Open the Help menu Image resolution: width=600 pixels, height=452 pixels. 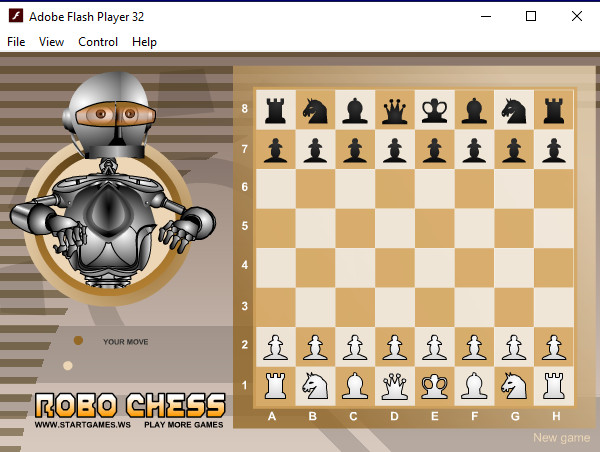144,42
